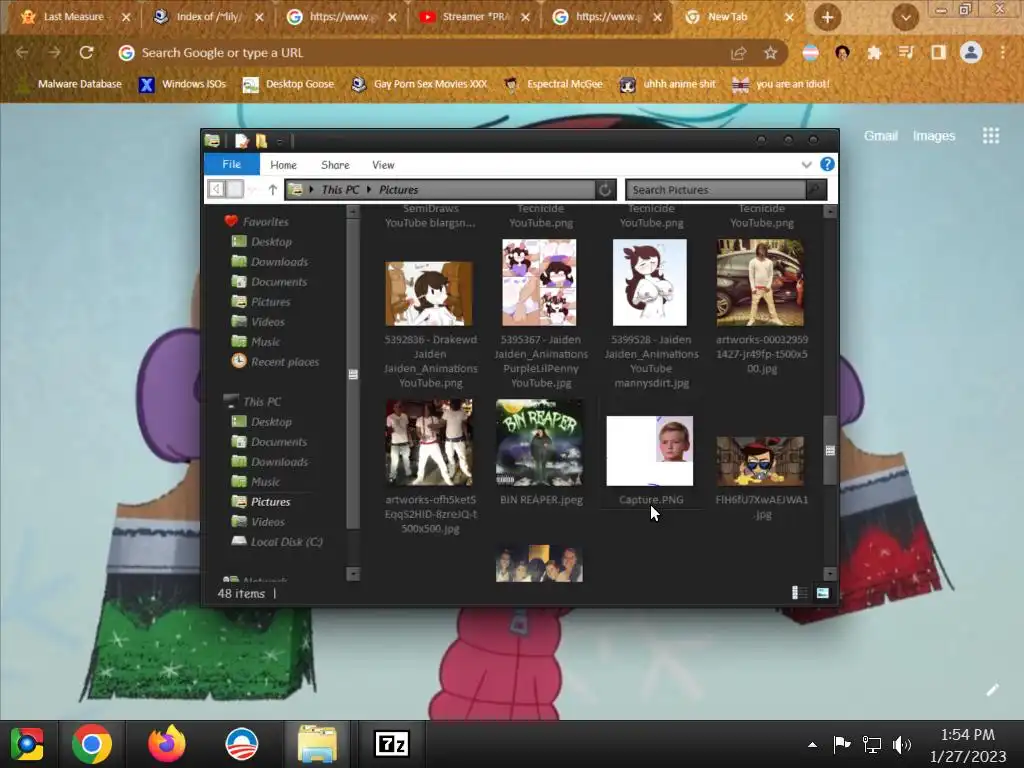Go back in the Explorer window
This screenshot has height=768, width=1024.
tap(216, 189)
